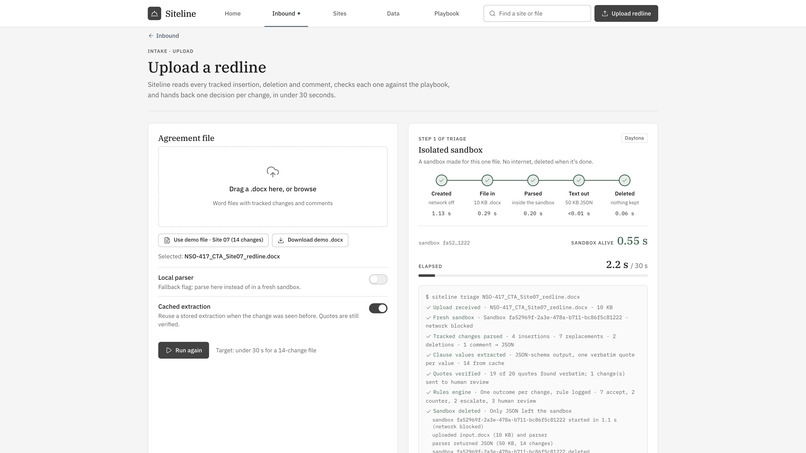Click the Siteline logo icon
The height and width of the screenshot is (453, 806).
[154, 13]
